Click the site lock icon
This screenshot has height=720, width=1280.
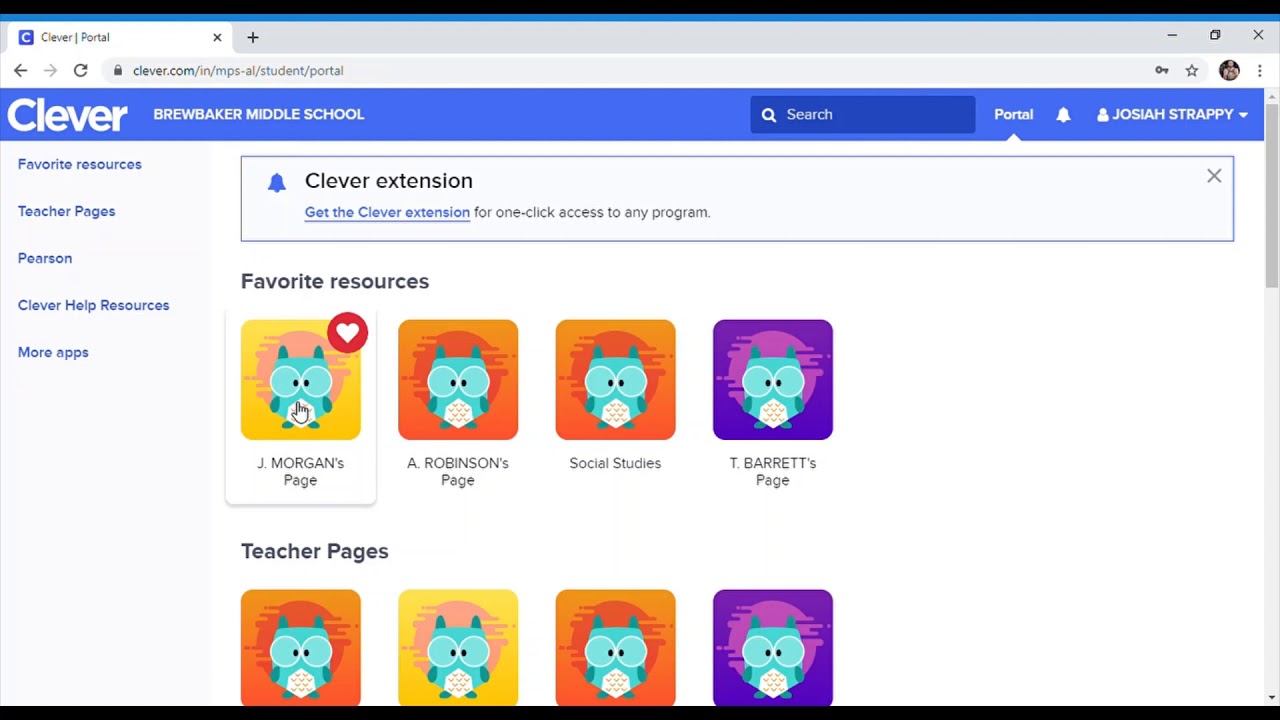tap(118, 71)
